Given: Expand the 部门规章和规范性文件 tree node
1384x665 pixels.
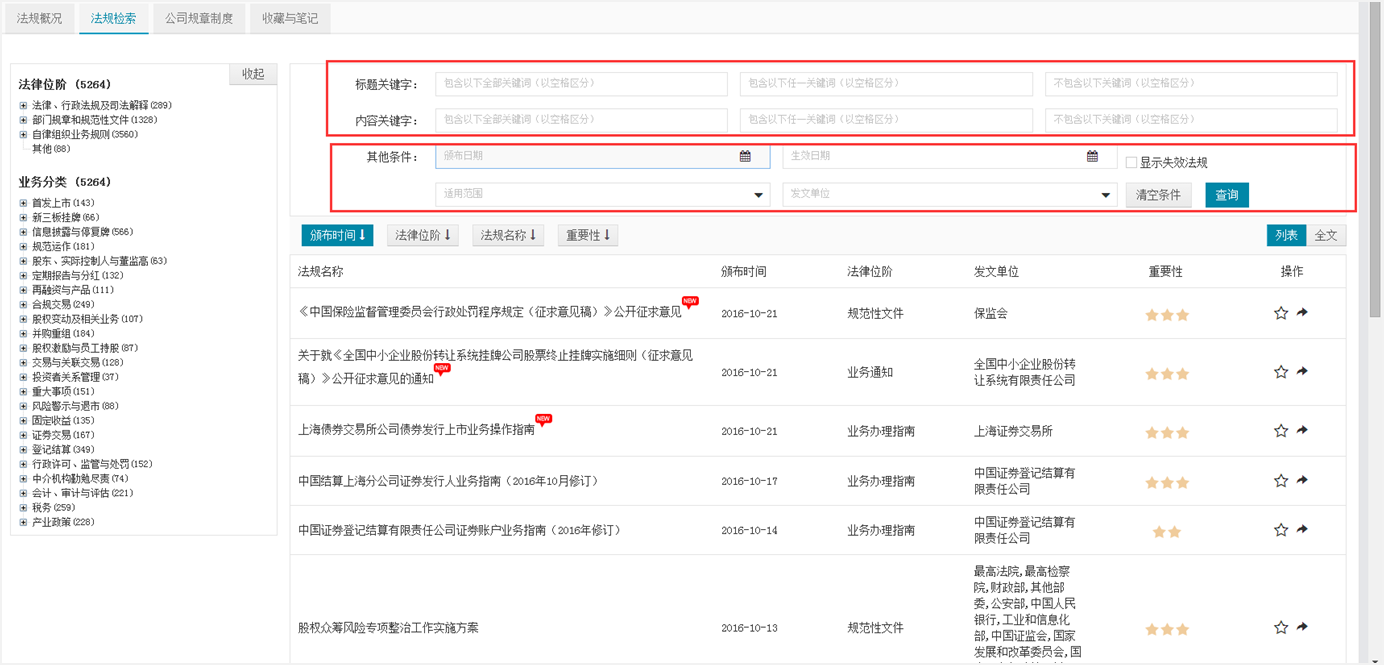Looking at the screenshot, I should pos(23,120).
